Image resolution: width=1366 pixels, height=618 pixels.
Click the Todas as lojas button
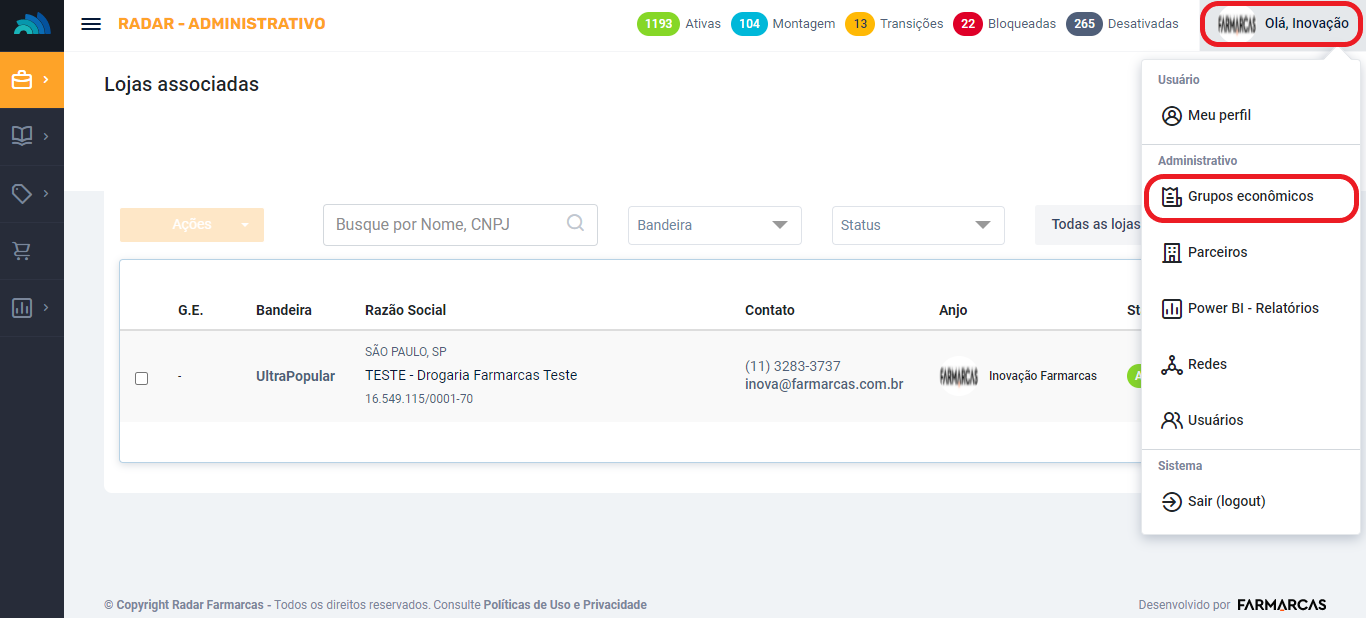pos(1092,225)
